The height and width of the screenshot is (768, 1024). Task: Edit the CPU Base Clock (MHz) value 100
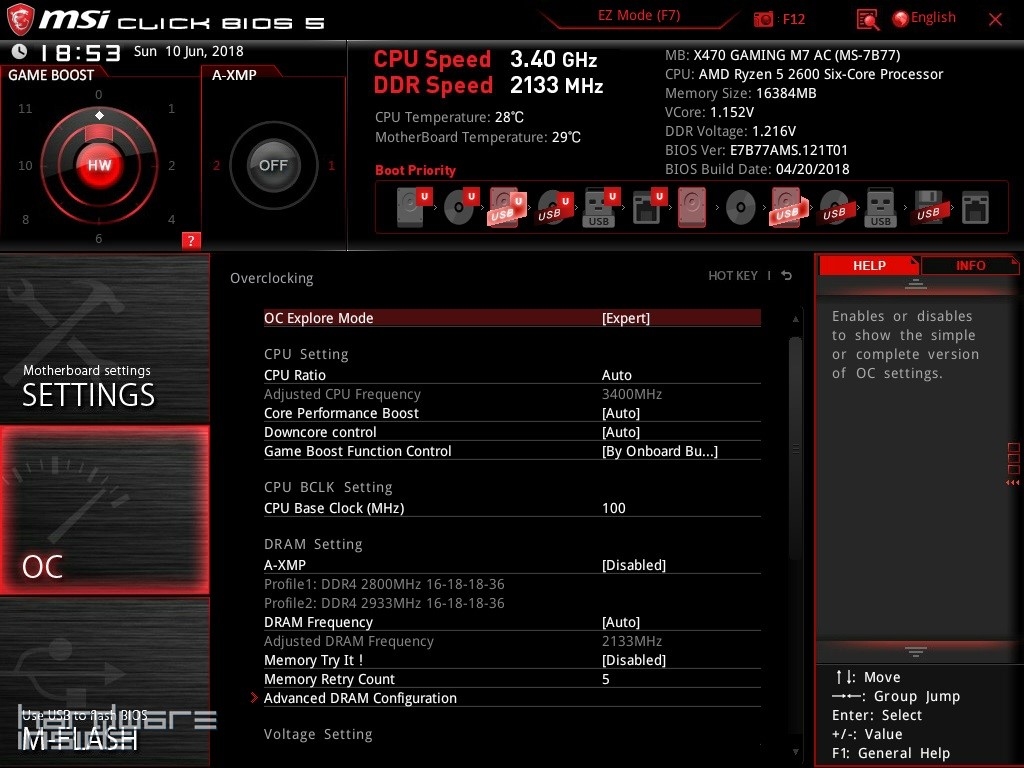[x=613, y=508]
